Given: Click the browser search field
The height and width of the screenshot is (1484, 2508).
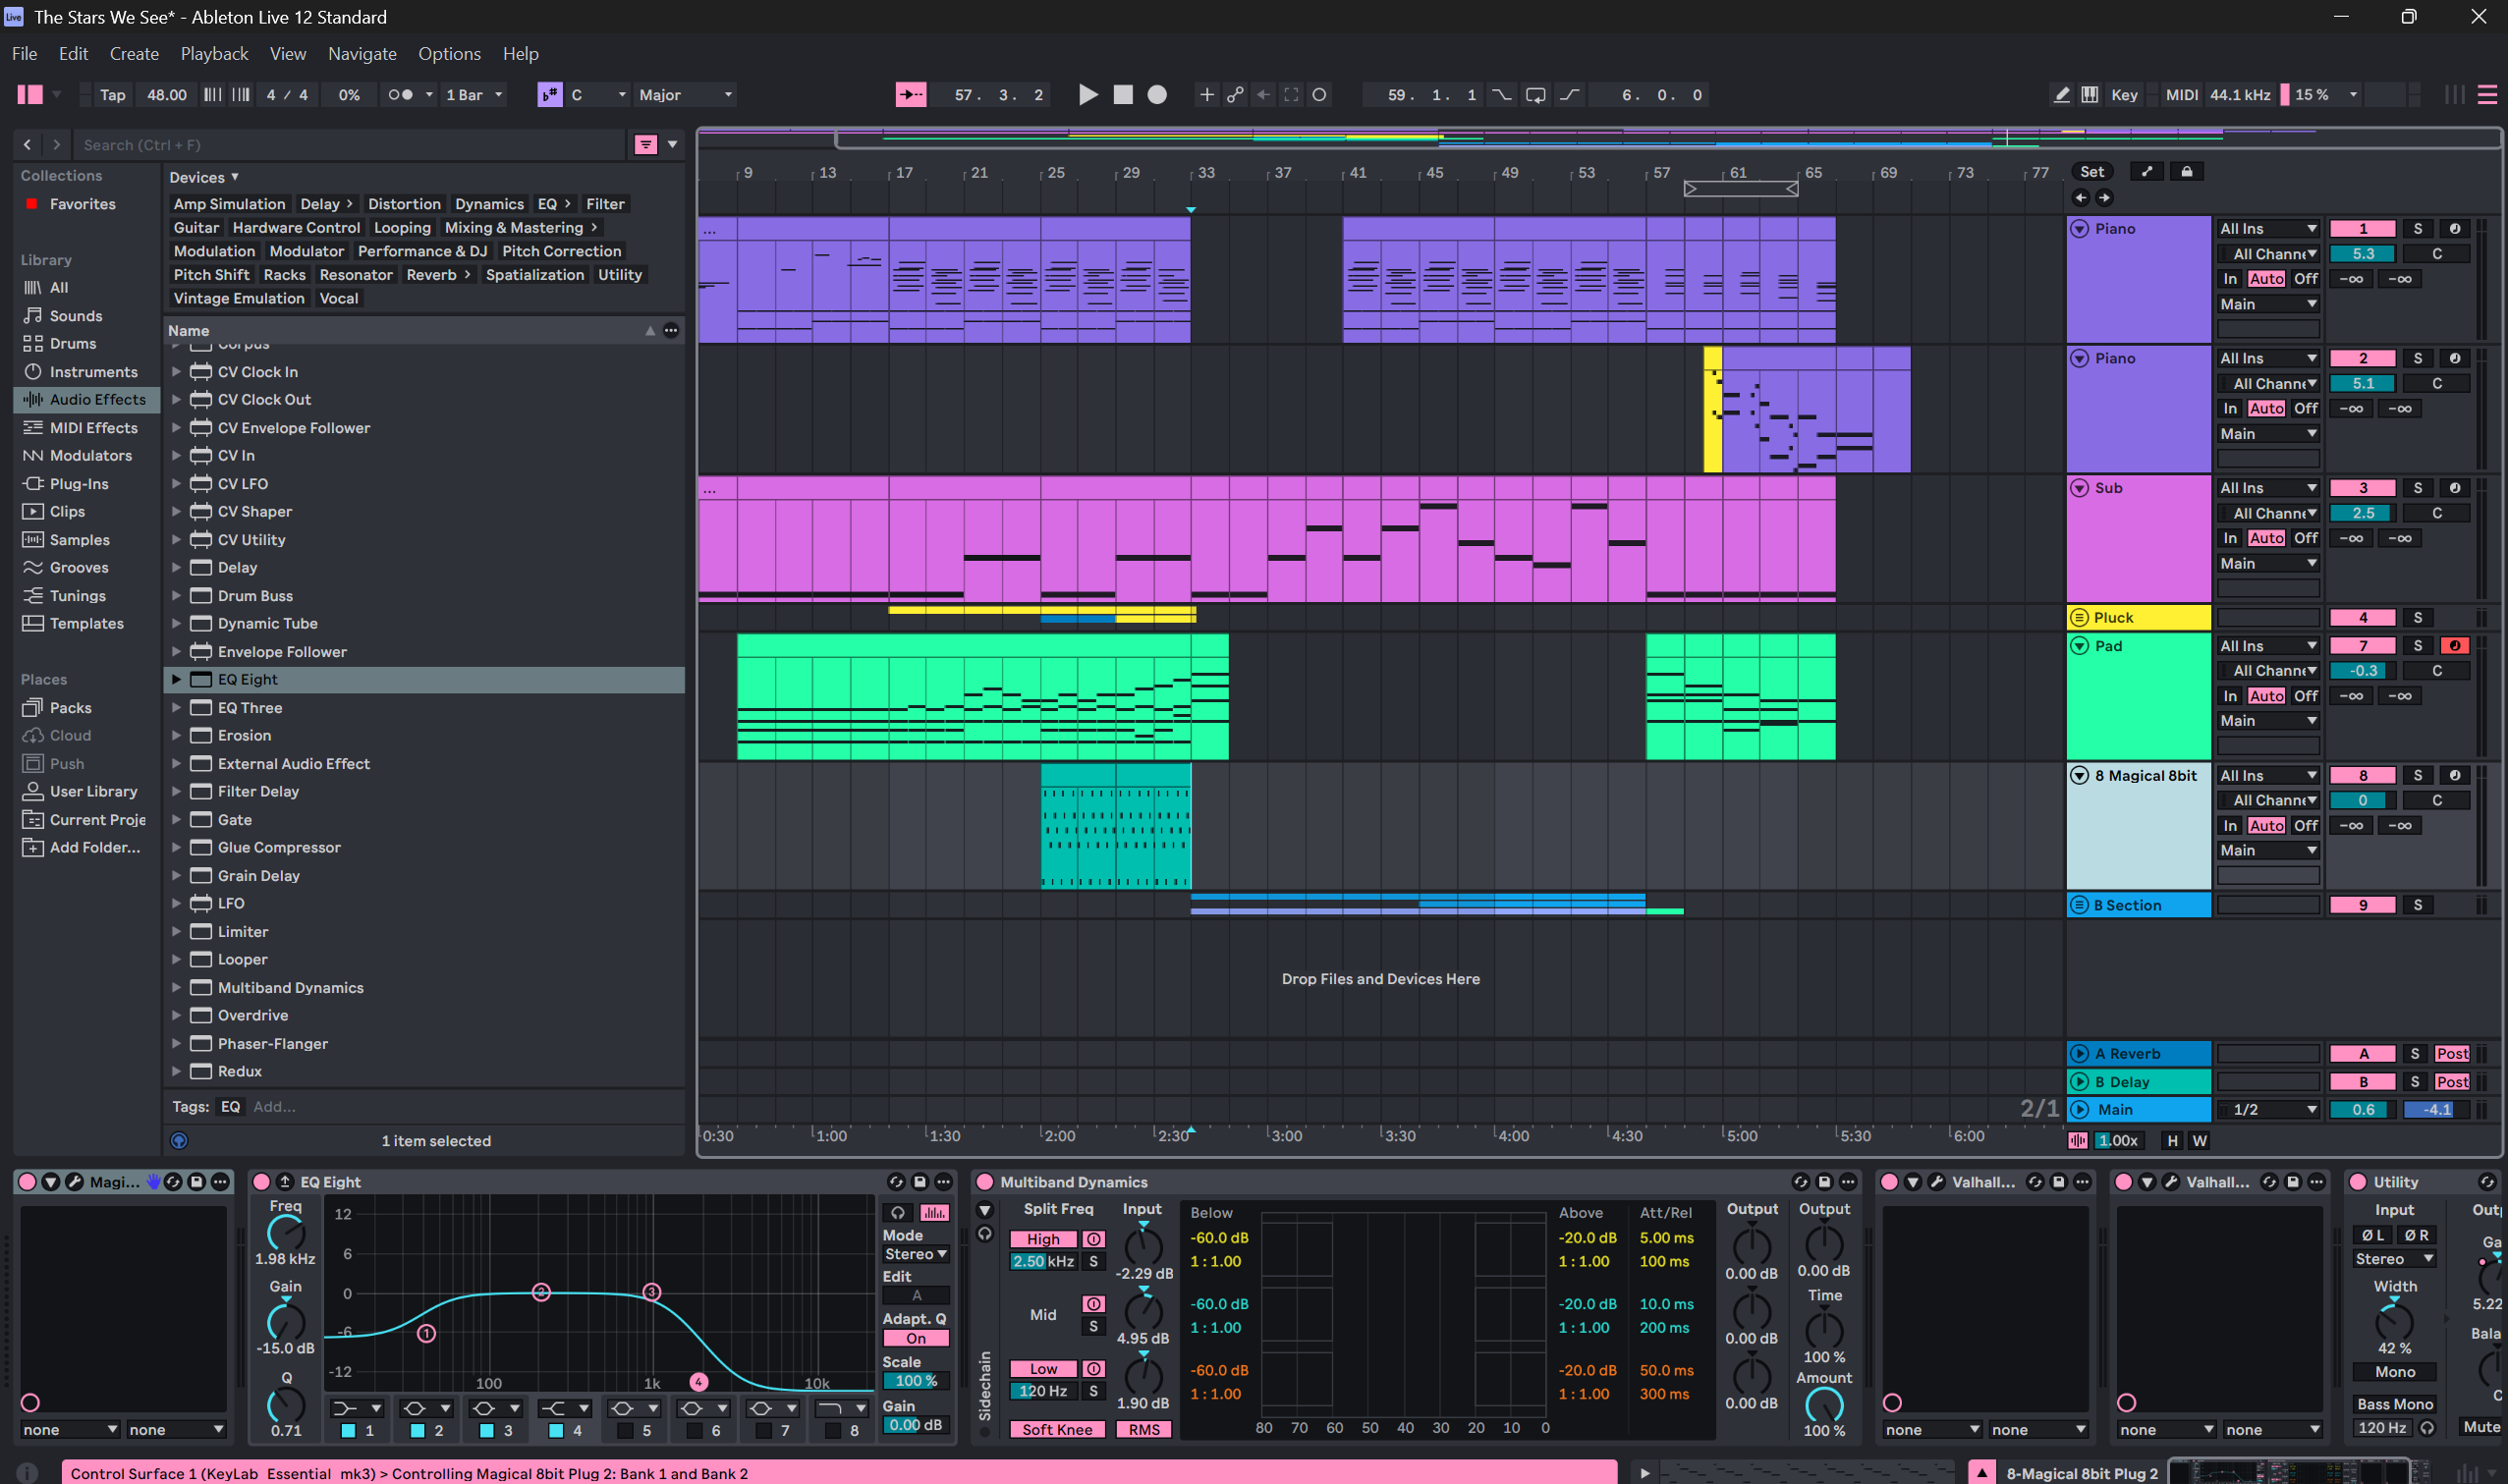Looking at the screenshot, I should [350, 145].
